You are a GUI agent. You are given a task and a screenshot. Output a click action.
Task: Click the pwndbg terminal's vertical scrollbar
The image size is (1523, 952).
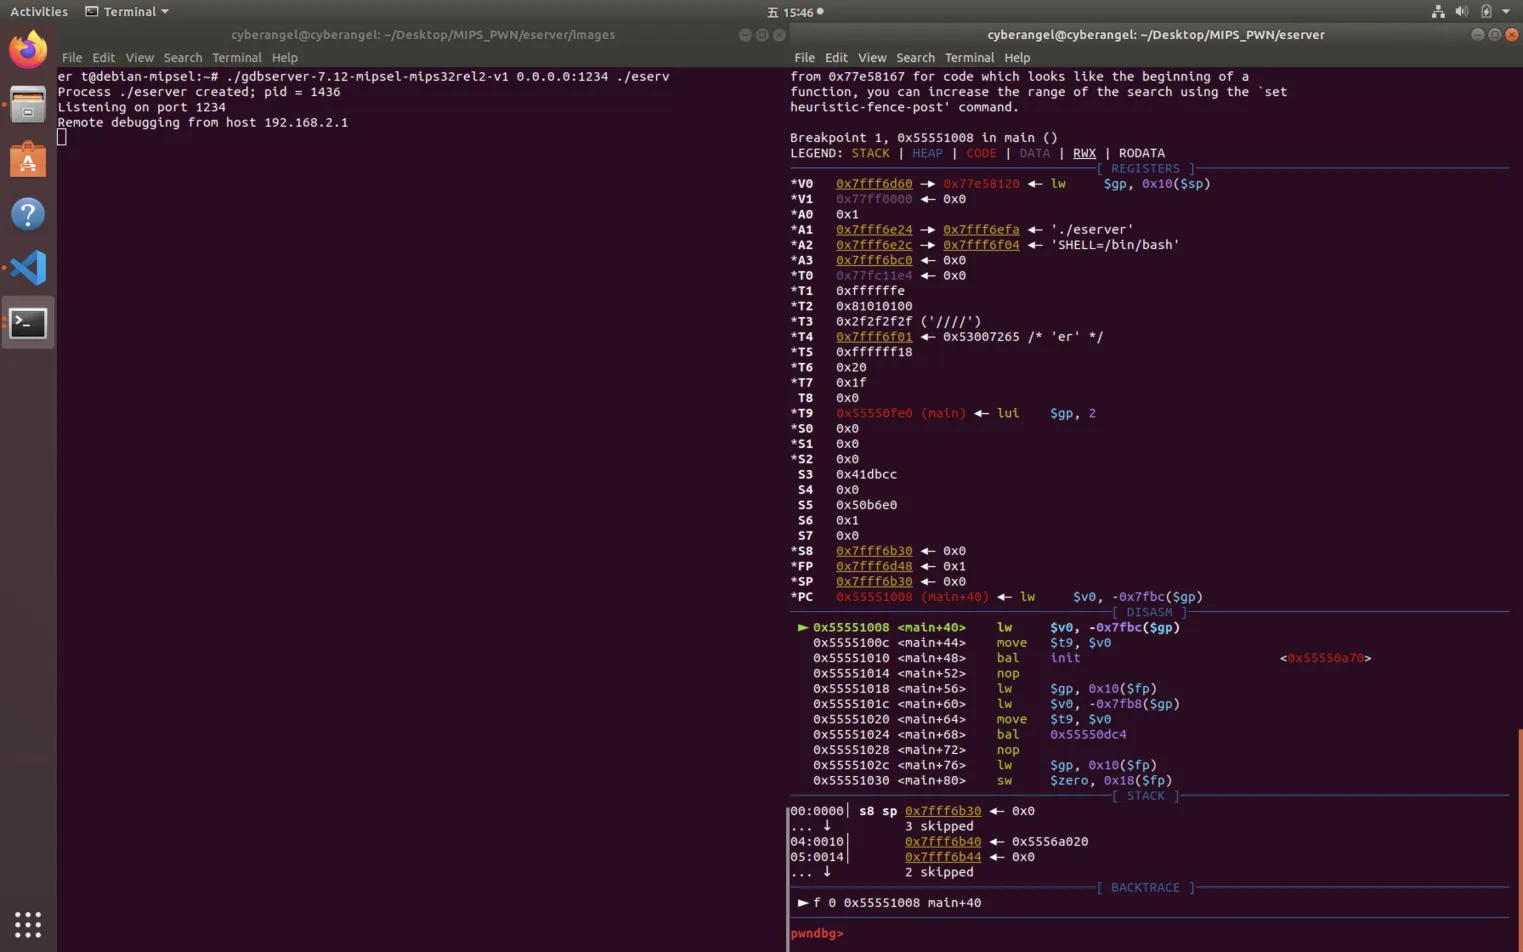click(1520, 840)
